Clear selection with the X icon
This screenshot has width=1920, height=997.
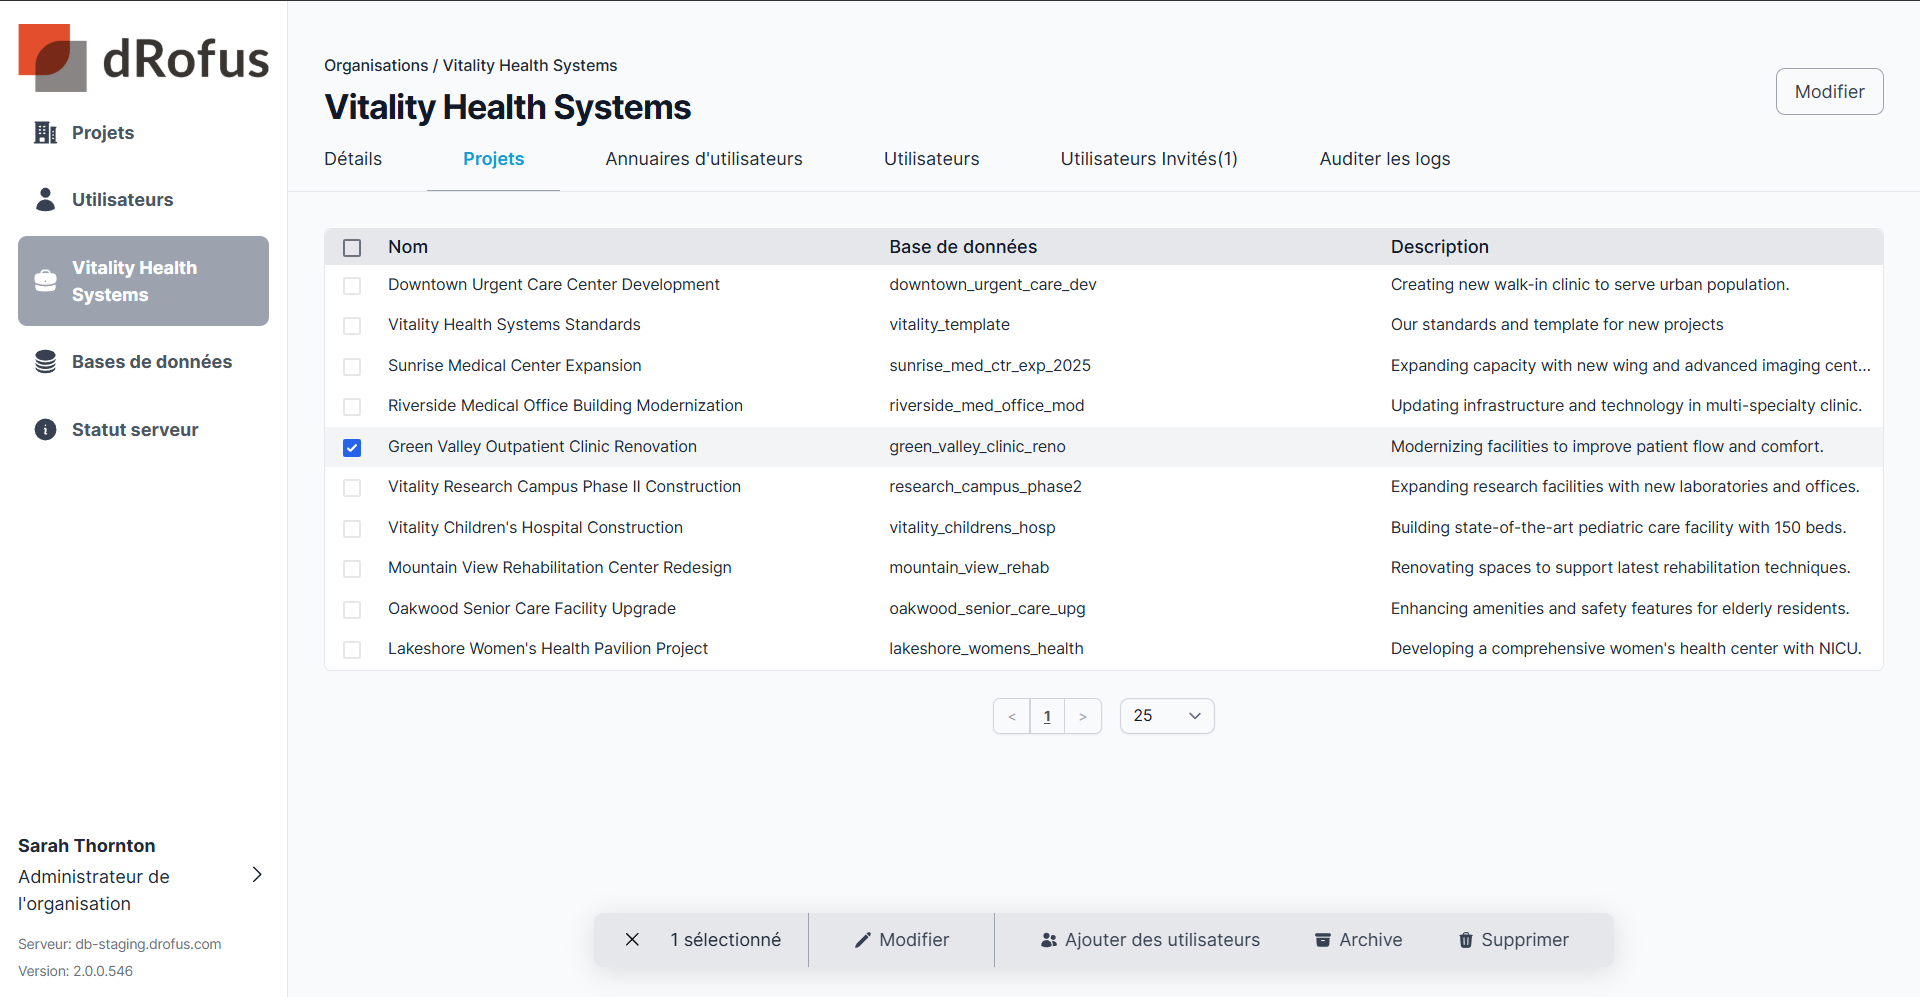click(x=632, y=940)
